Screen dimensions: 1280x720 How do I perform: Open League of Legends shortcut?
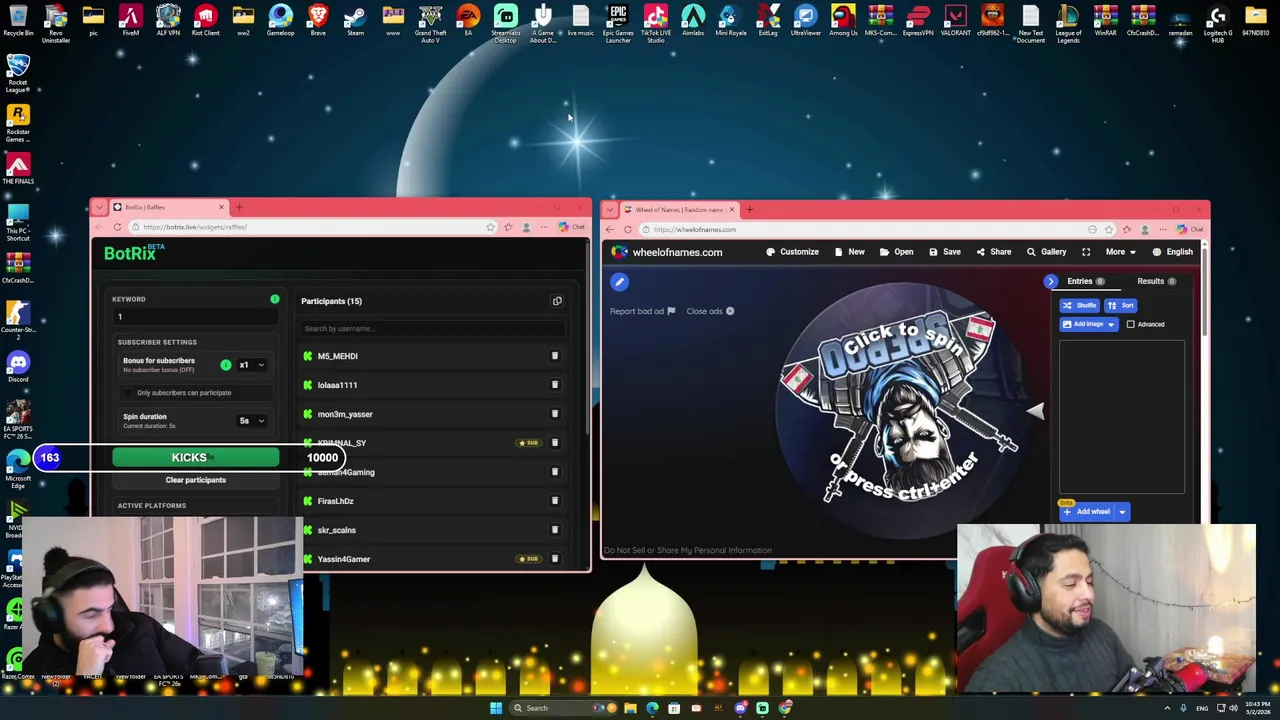[1068, 23]
